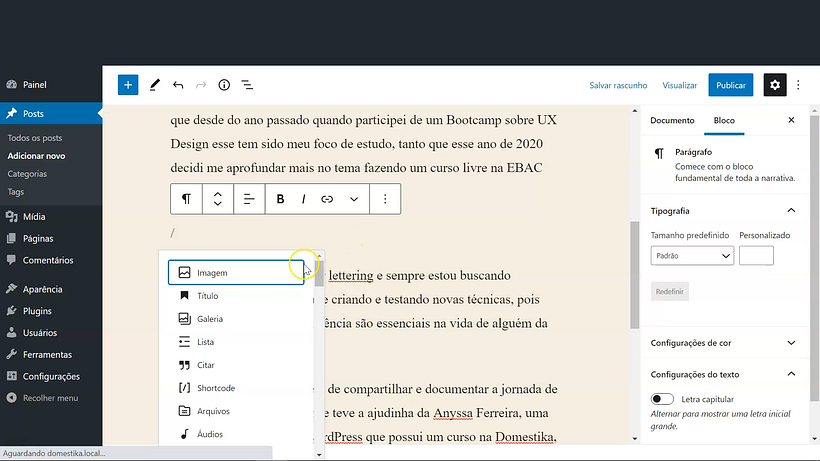
Task: Toggle the Letra capitular switch
Action: coord(662,399)
